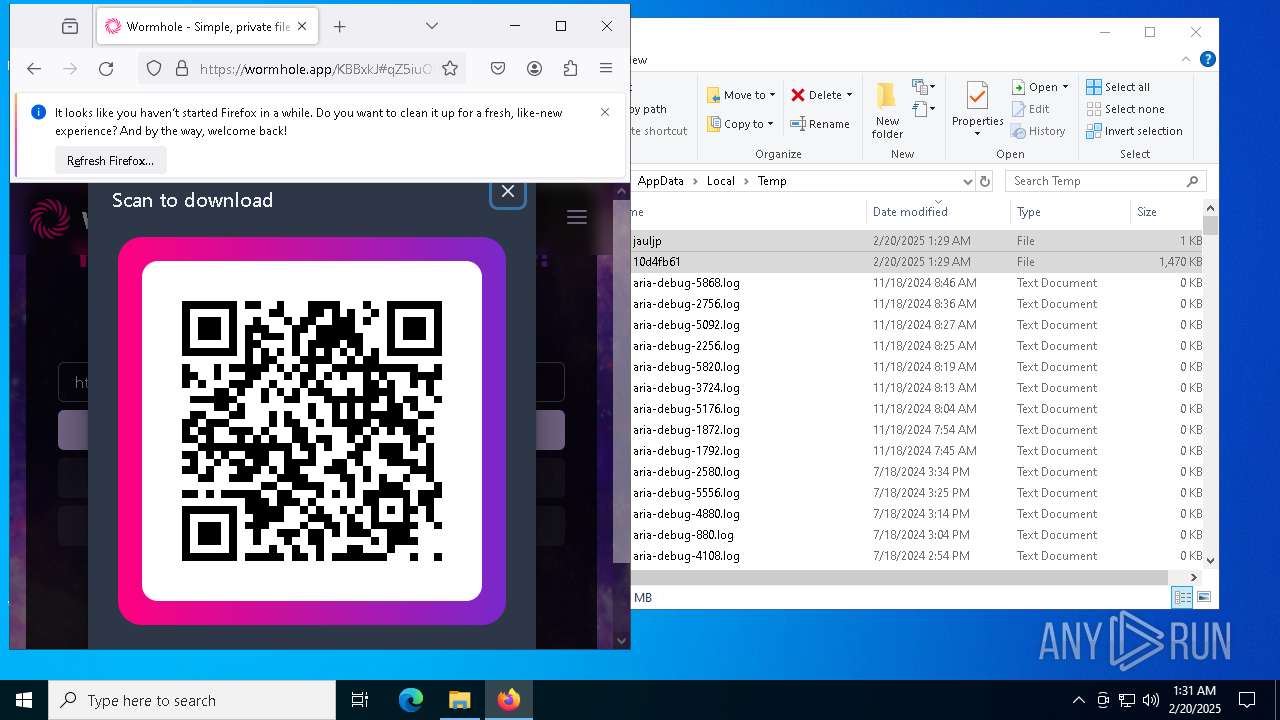Image resolution: width=1280 pixels, height=720 pixels.
Task: Create a New folder
Action: point(887,110)
